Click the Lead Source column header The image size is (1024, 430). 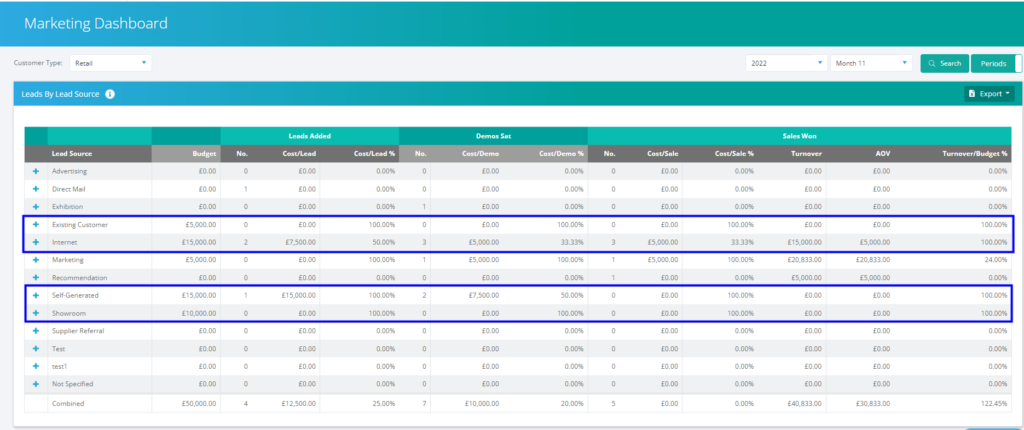[x=73, y=154]
